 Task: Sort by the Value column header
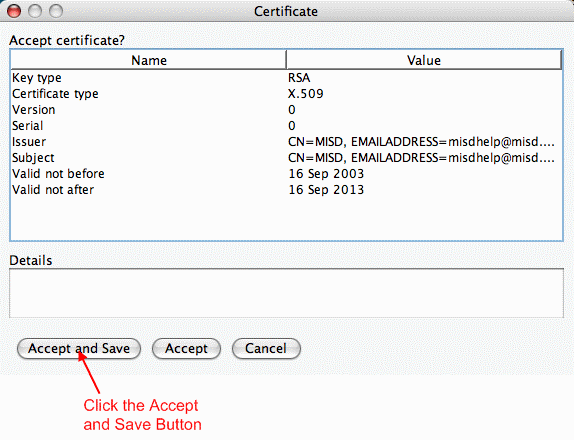coord(424,60)
